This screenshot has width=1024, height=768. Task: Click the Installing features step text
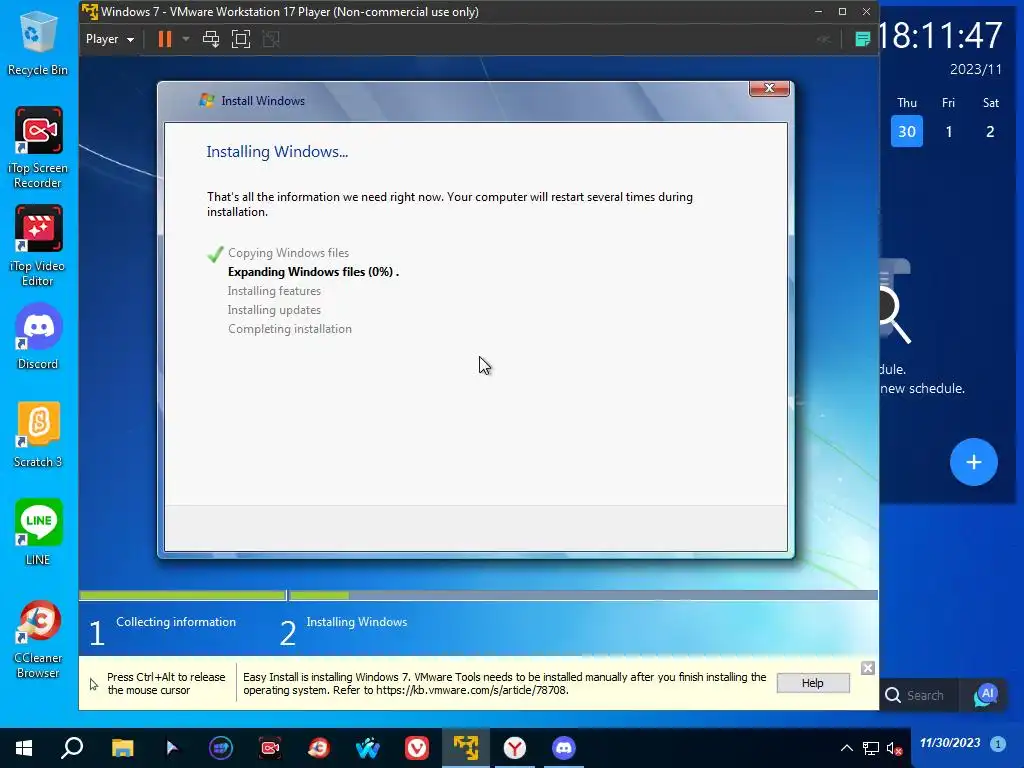[x=274, y=291]
